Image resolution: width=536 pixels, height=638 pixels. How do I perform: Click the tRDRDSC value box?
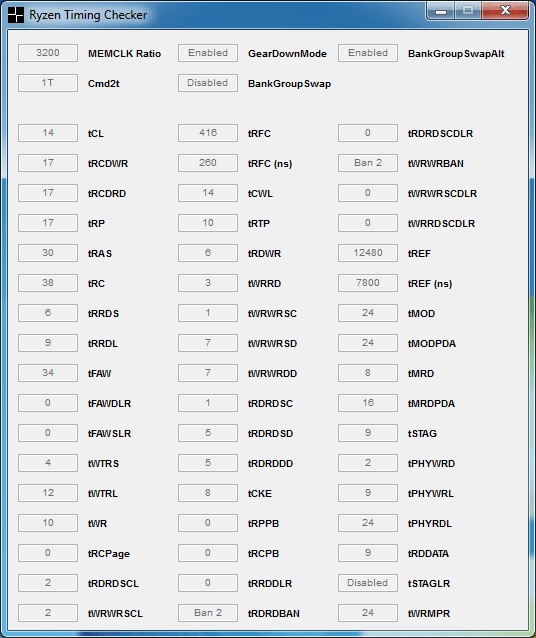coord(208,403)
